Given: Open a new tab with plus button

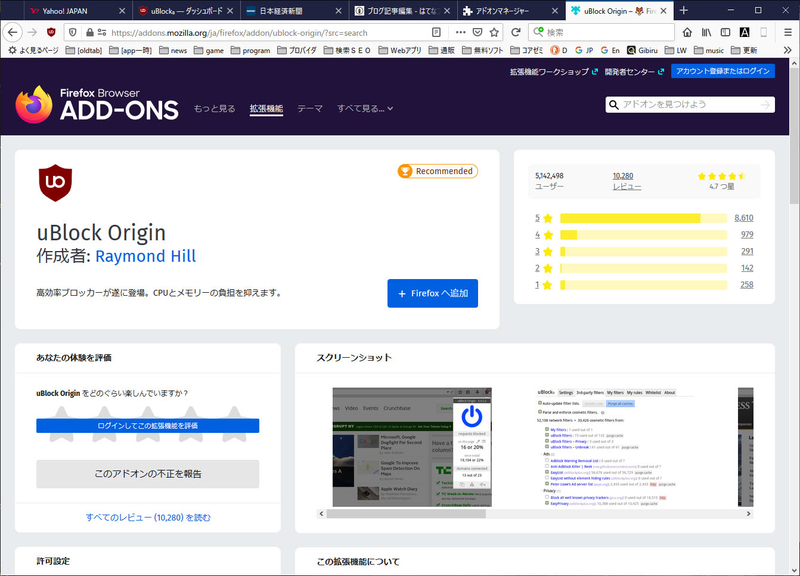Looking at the screenshot, I should pyautogui.click(x=684, y=10).
